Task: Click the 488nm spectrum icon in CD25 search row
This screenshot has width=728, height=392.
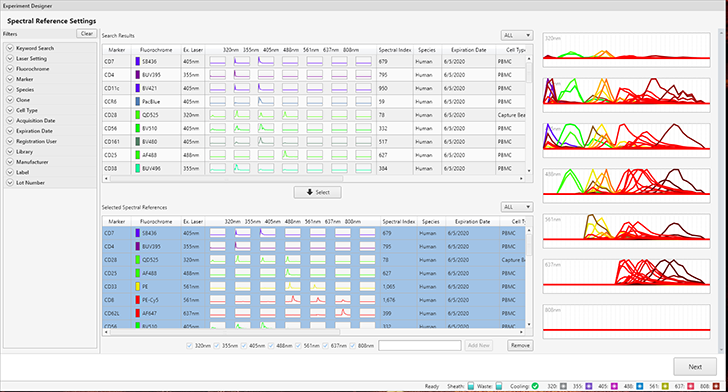Action: (x=290, y=155)
